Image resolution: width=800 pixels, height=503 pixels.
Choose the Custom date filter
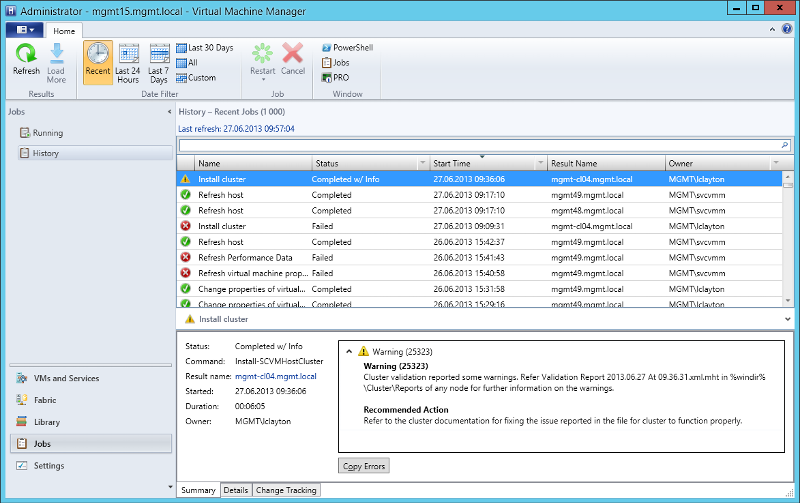(196, 78)
